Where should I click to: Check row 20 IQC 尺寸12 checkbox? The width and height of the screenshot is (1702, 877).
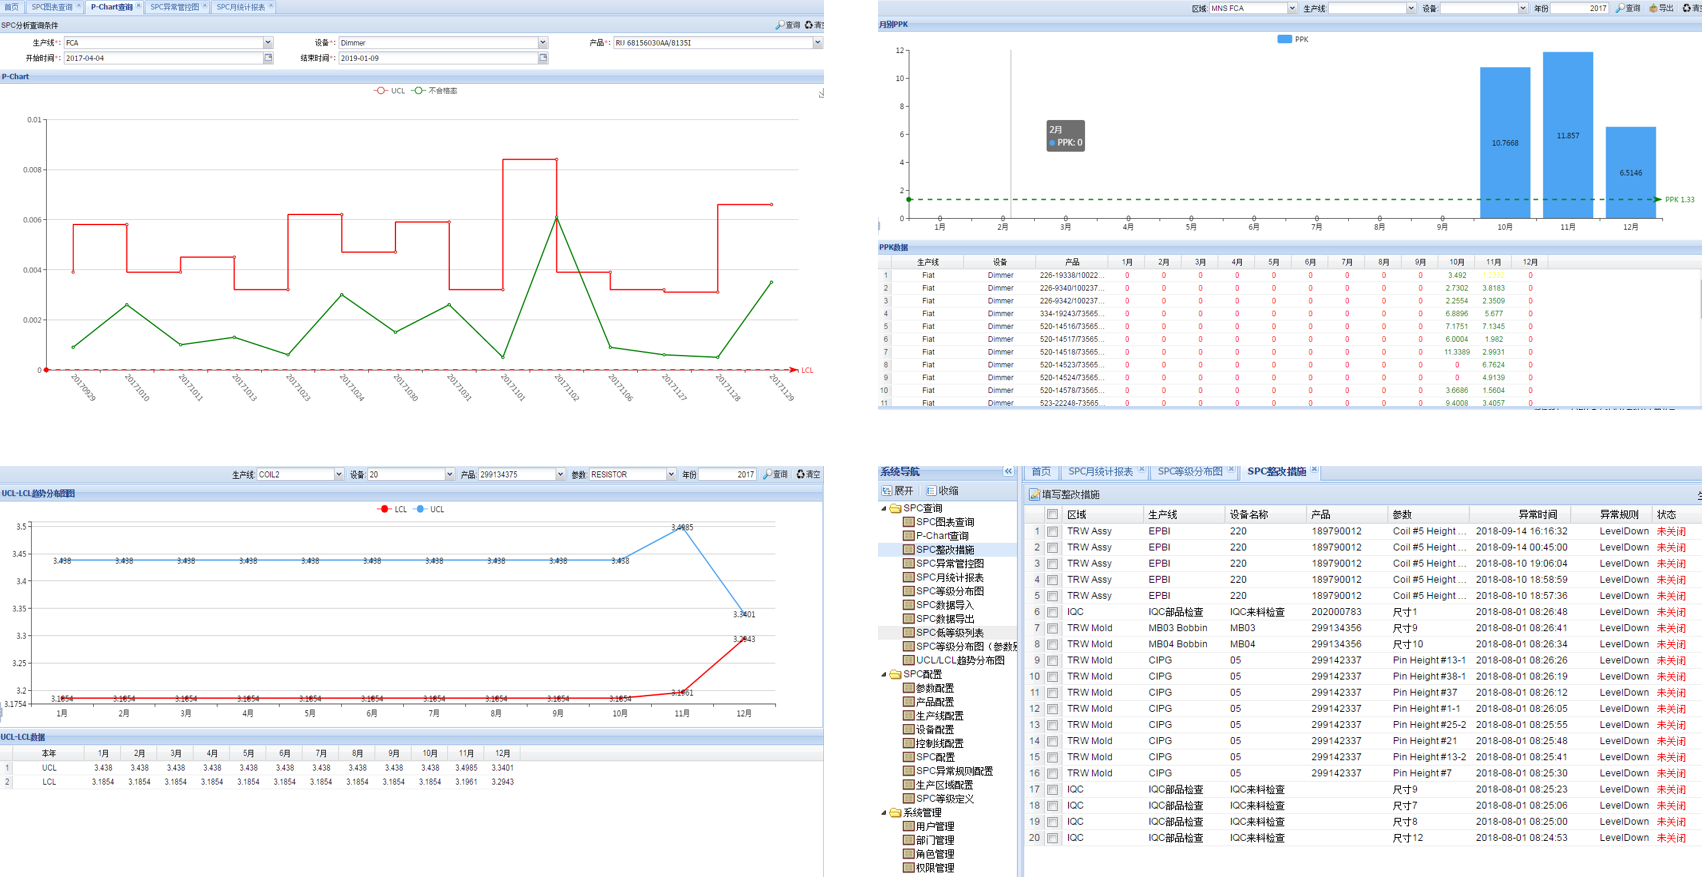pos(1052,838)
